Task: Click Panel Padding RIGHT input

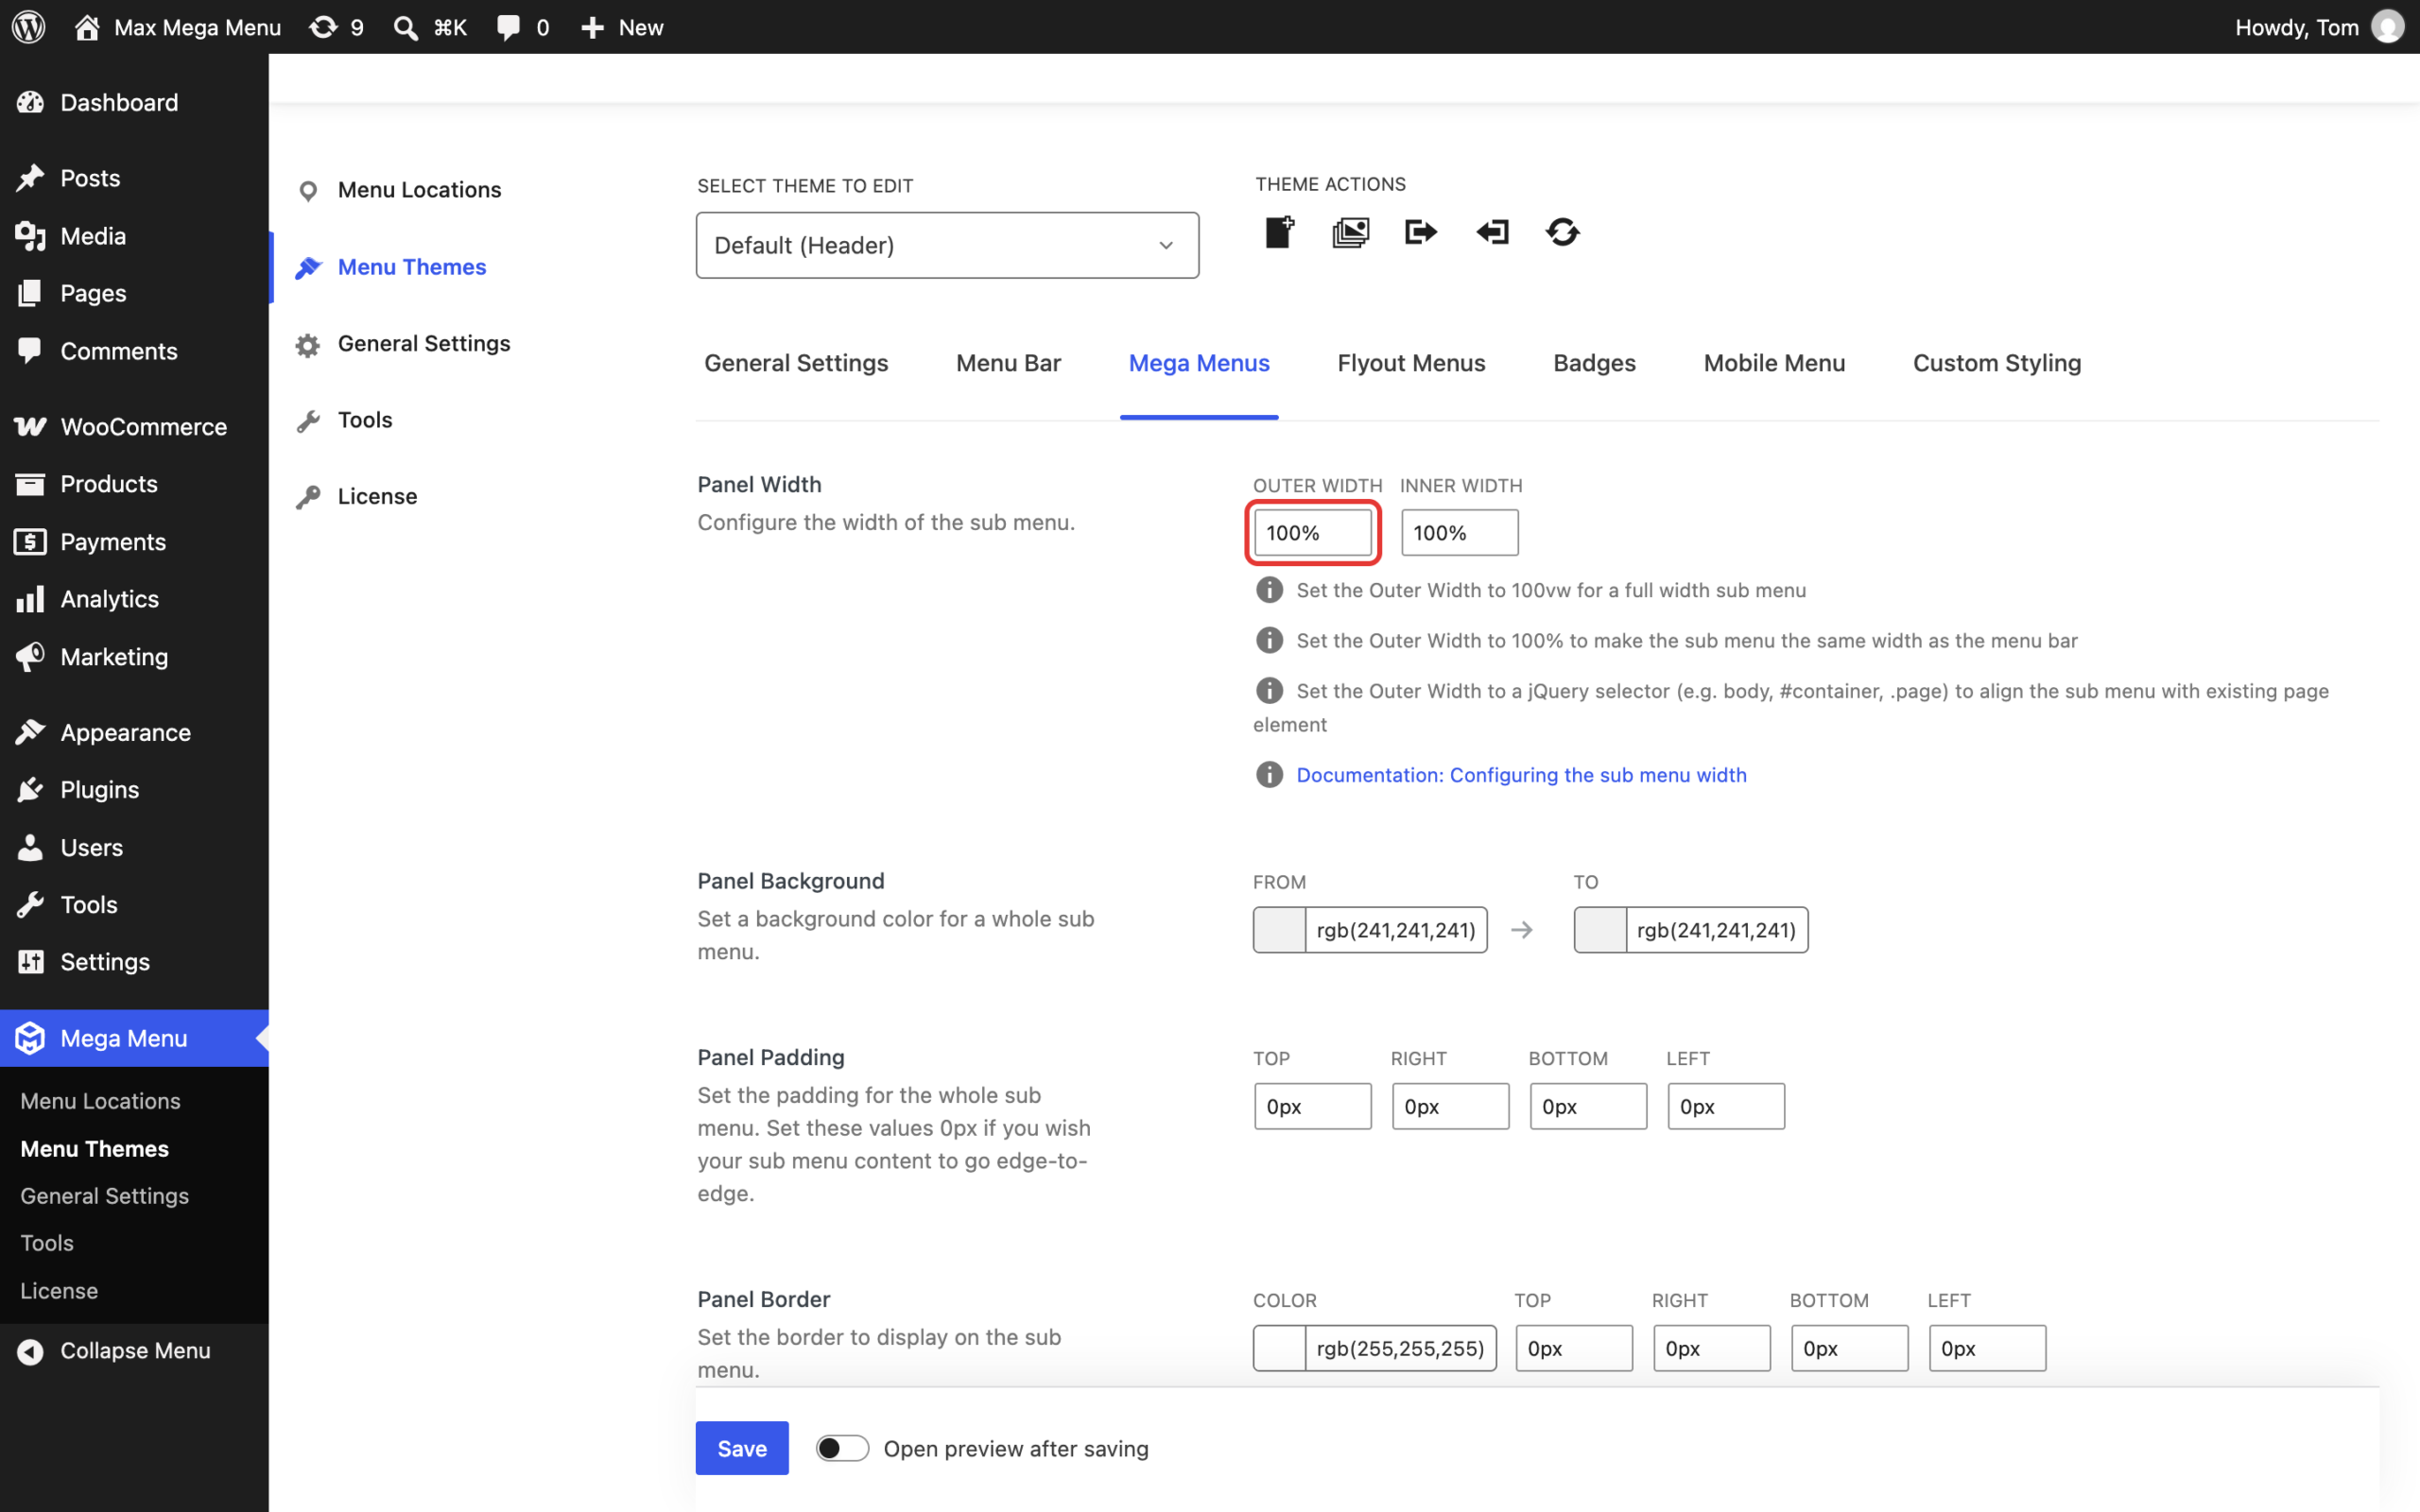Action: click(1450, 1107)
